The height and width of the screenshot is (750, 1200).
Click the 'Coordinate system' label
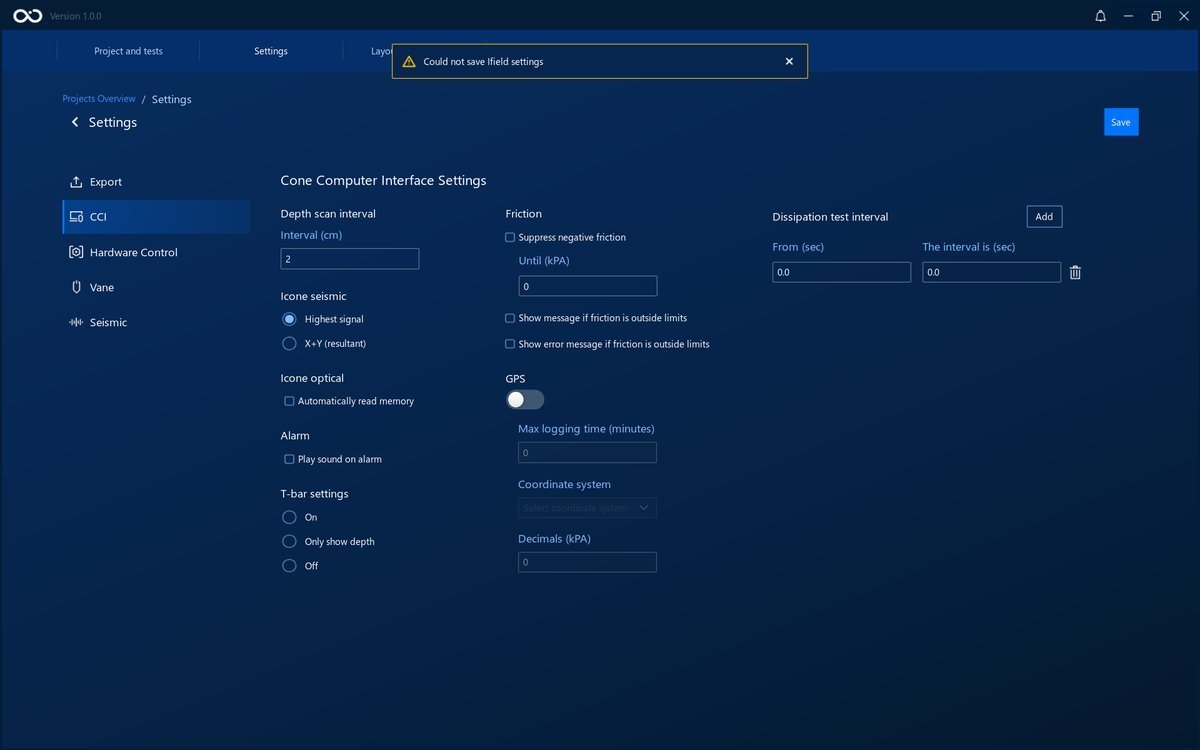pyautogui.click(x=564, y=485)
